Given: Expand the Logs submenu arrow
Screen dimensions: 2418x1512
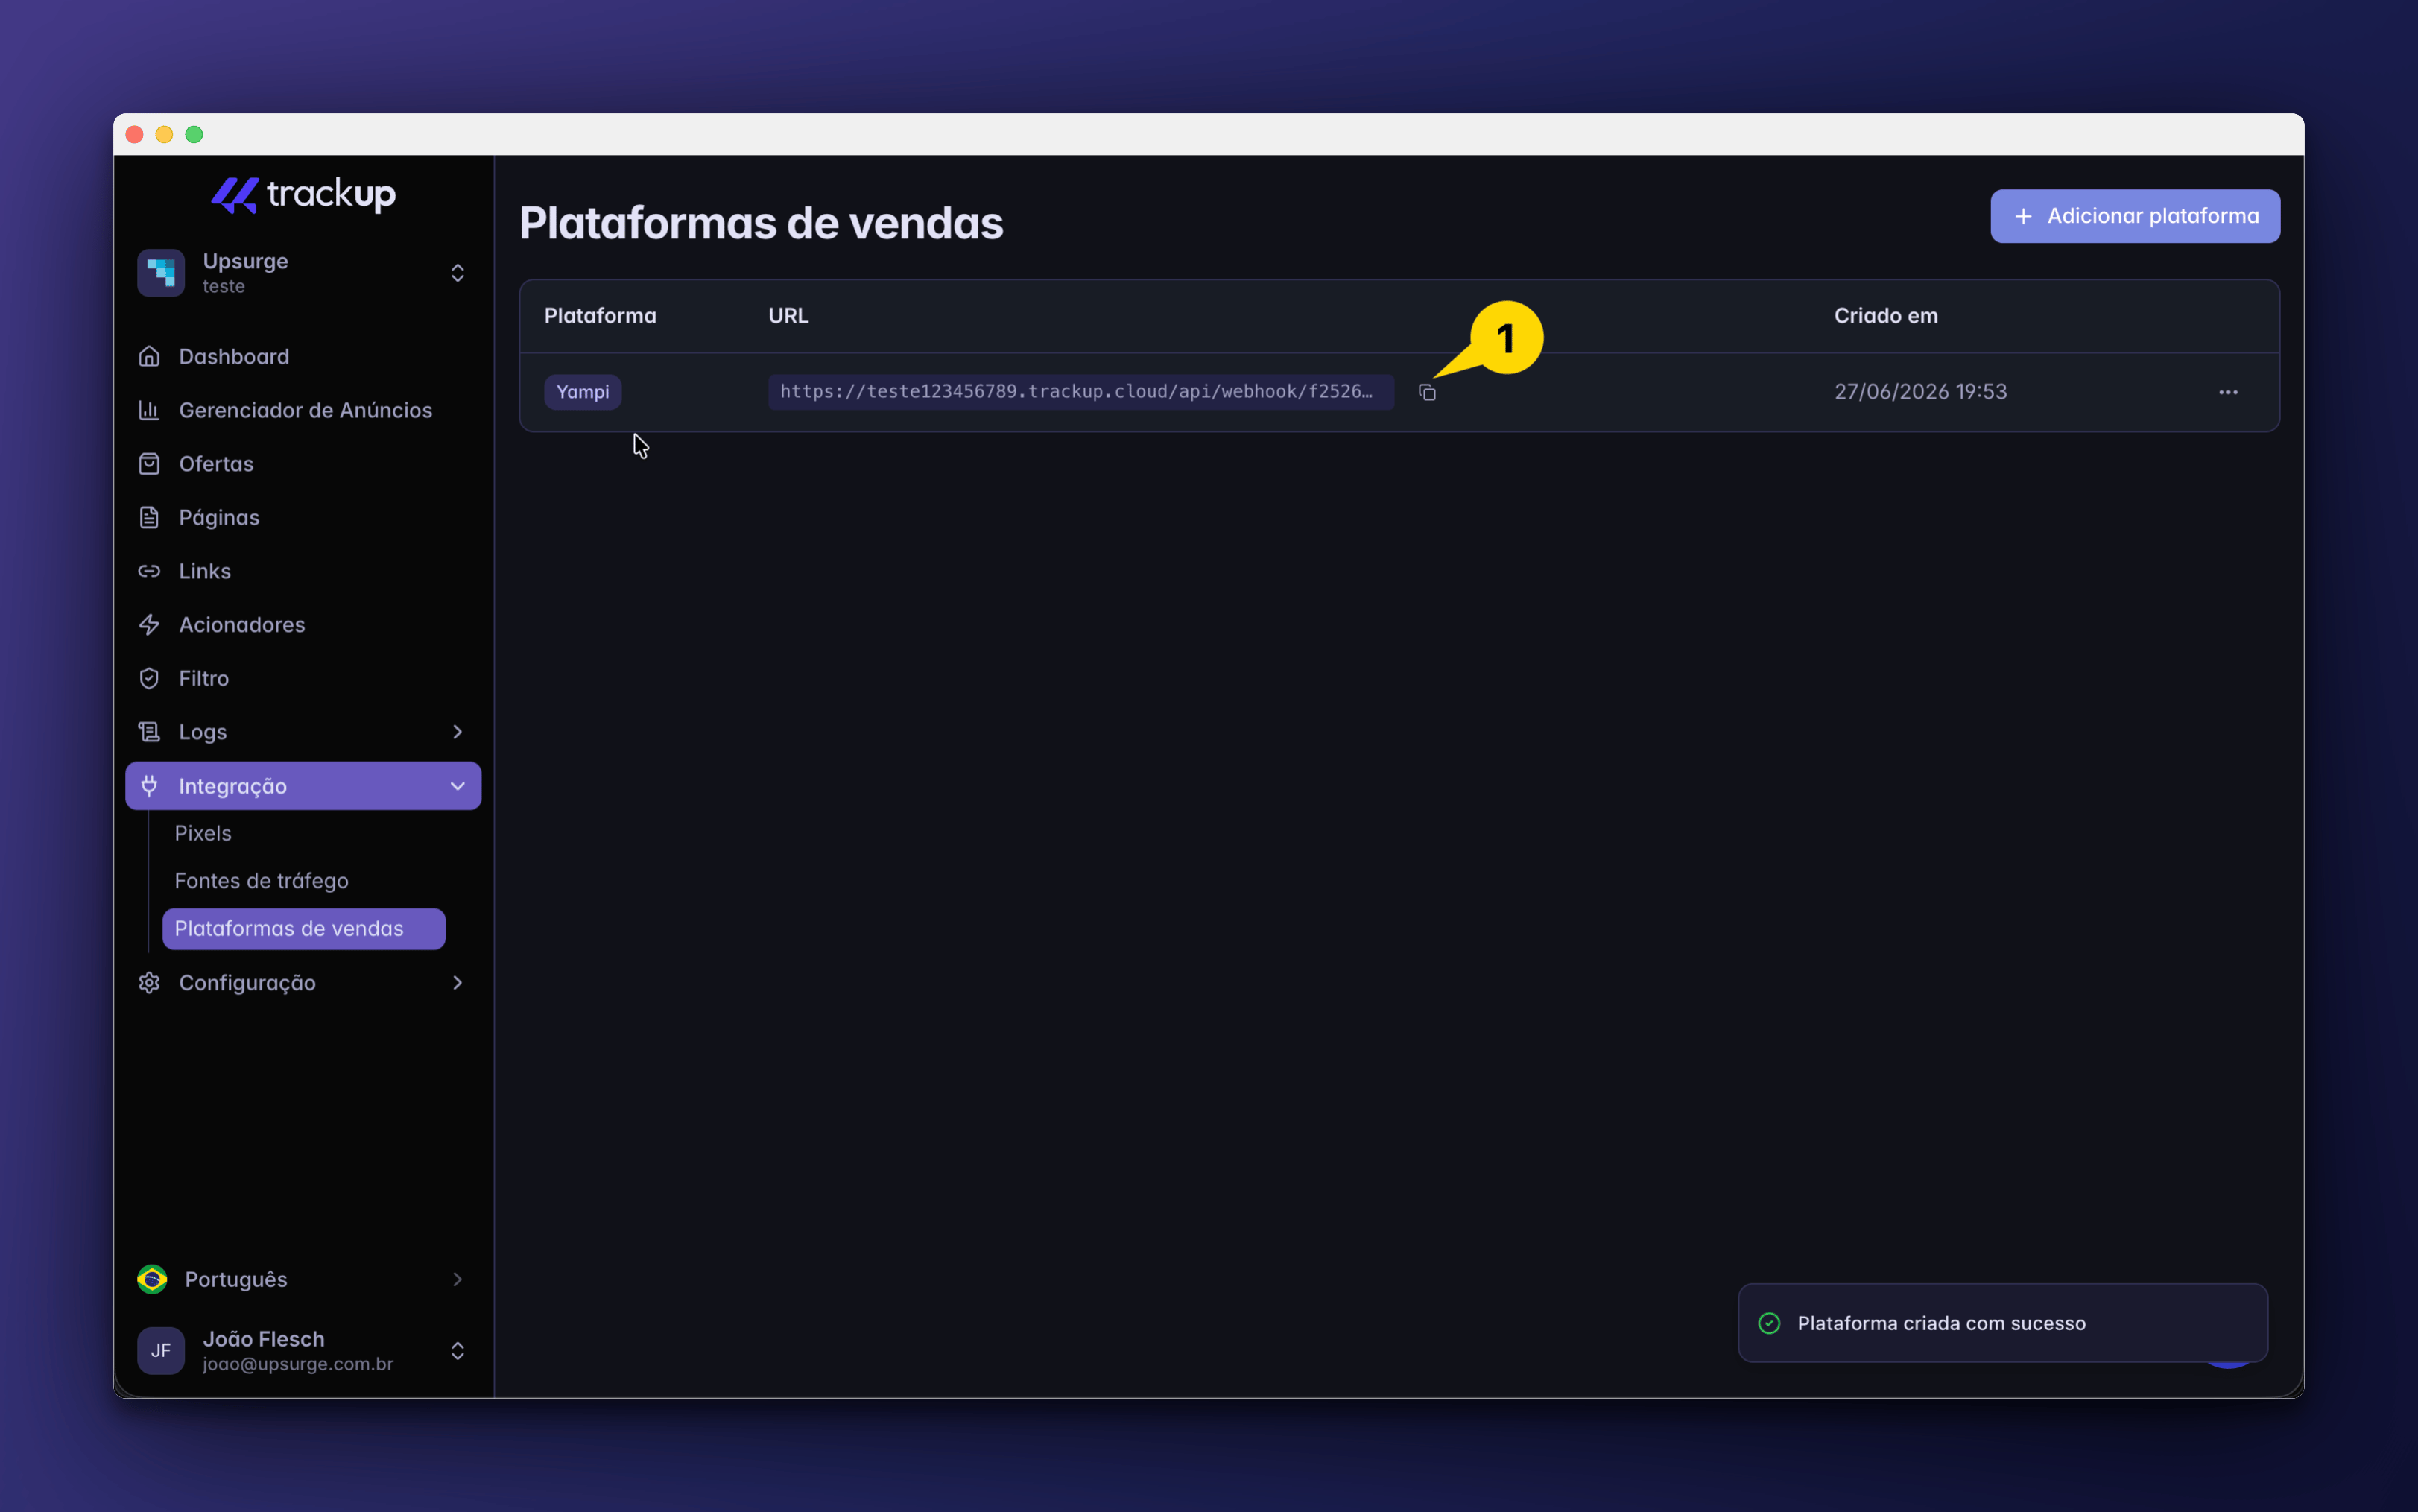Looking at the screenshot, I should [x=457, y=732].
